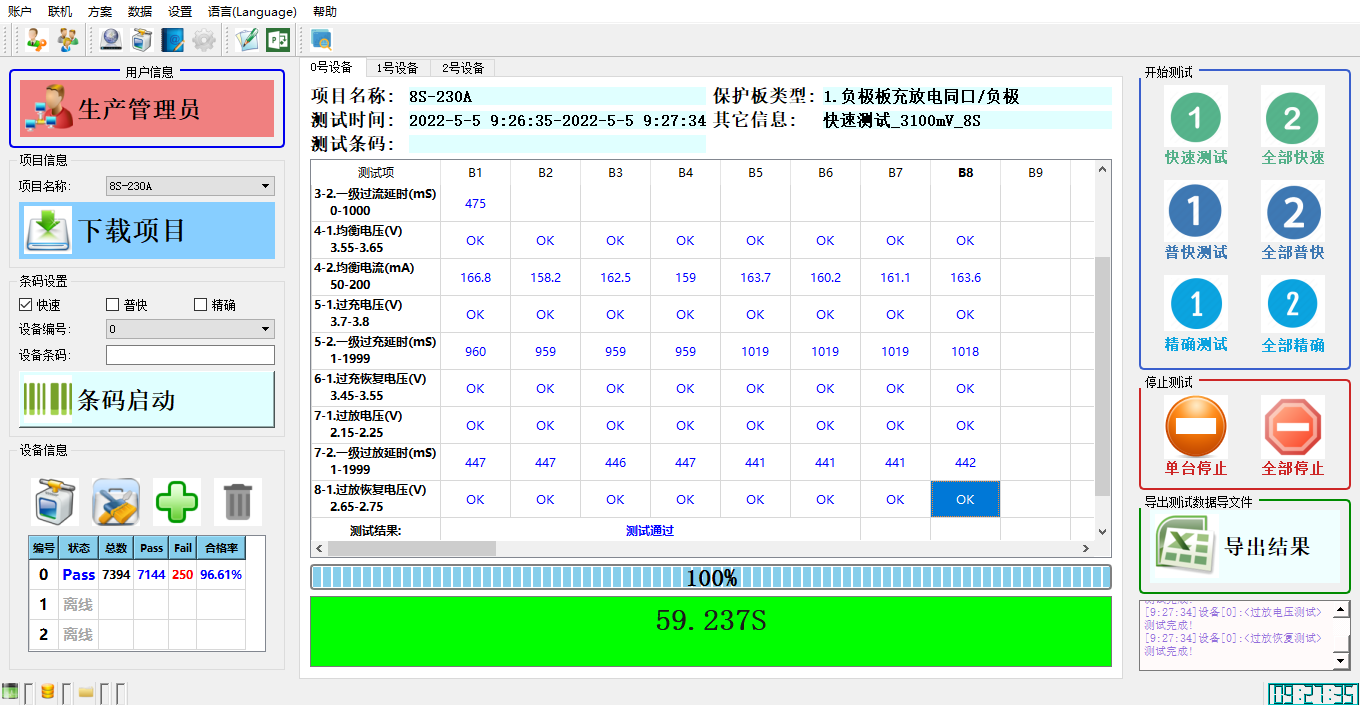Viewport: 1360px width, 705px height.
Task: Click the 导出结果 button
Action: point(1244,546)
